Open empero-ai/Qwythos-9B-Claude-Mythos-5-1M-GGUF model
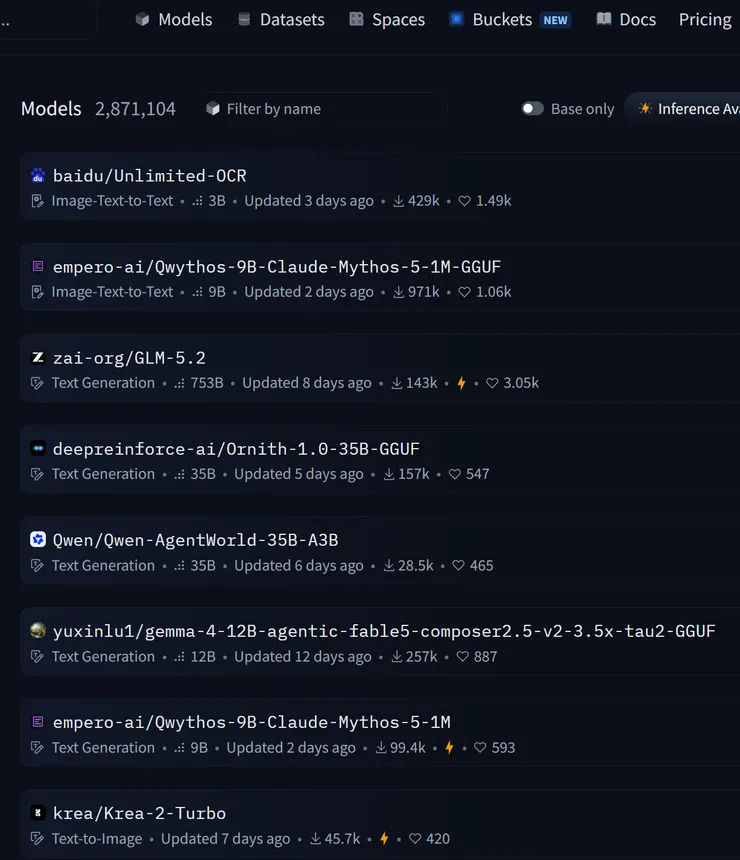The width and height of the screenshot is (740, 860). click(x=276, y=267)
